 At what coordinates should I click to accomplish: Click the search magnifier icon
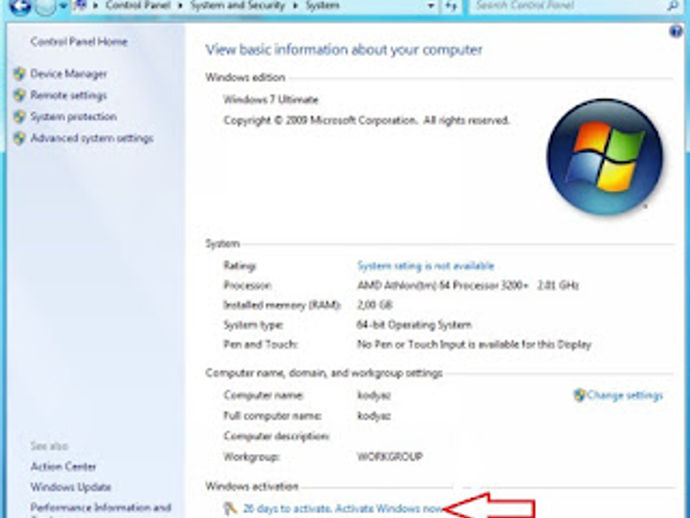pyautogui.click(x=673, y=6)
